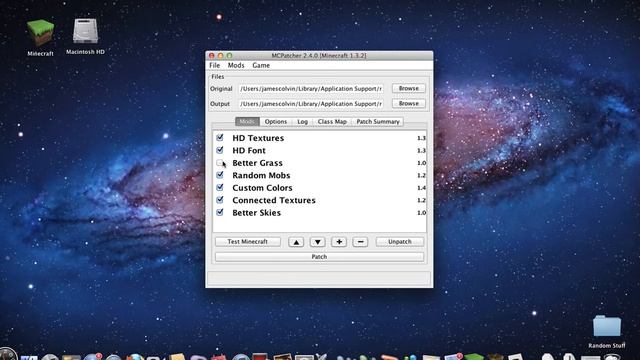Screen dimensions: 640x360
Task: Click the Output file path field
Action: point(311,104)
